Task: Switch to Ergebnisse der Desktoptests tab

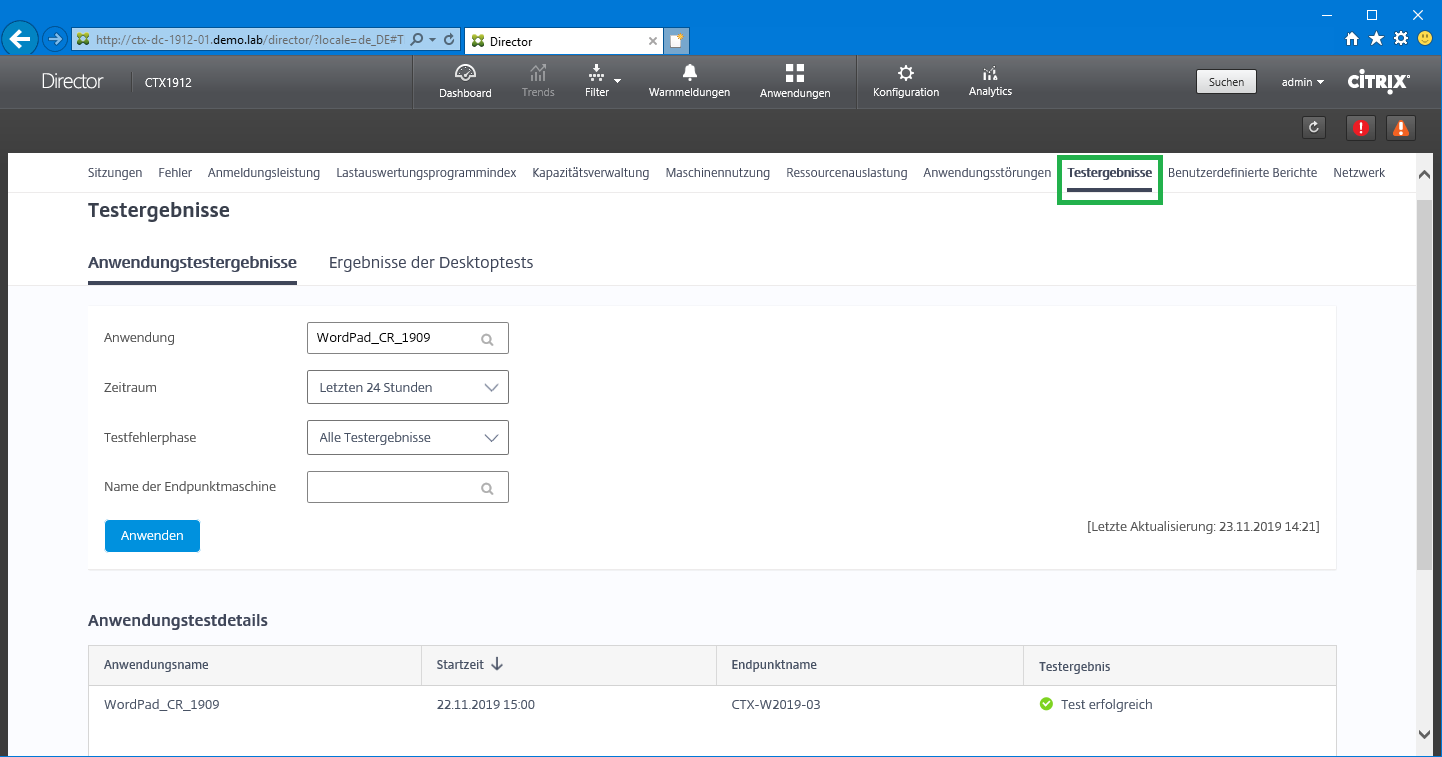Action: click(x=431, y=263)
